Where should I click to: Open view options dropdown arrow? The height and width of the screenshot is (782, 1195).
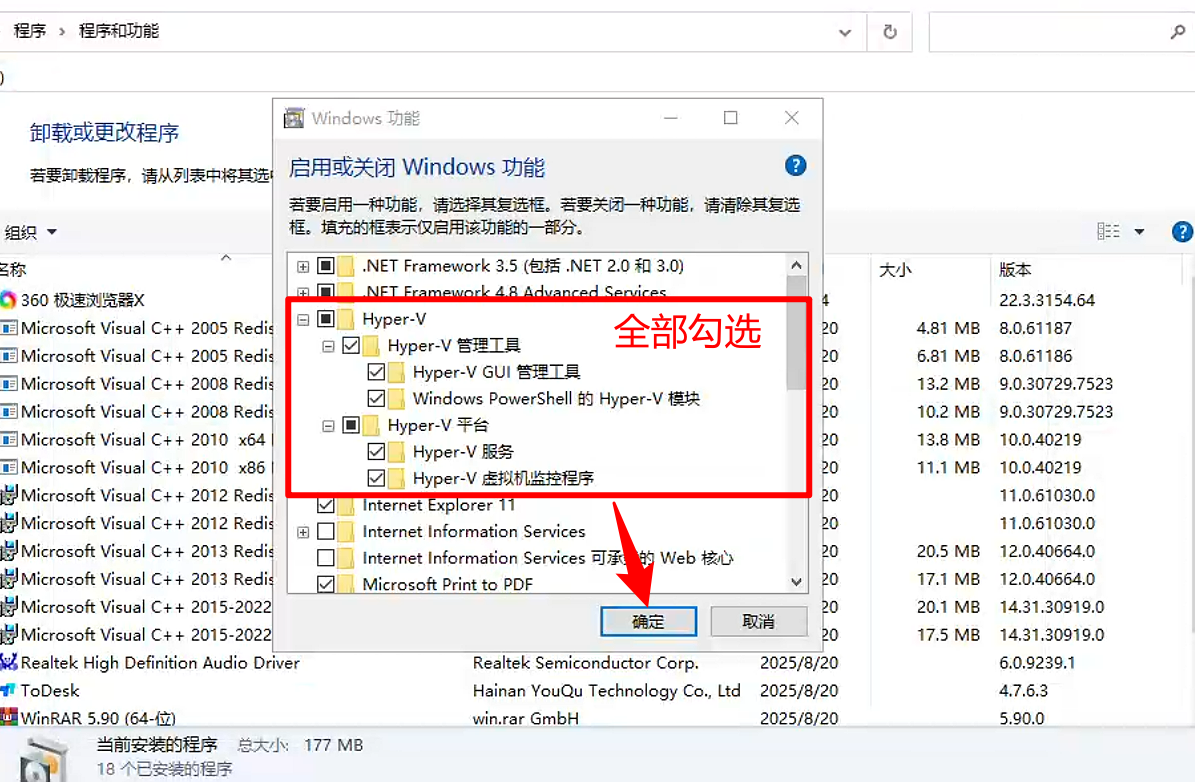point(1139,232)
